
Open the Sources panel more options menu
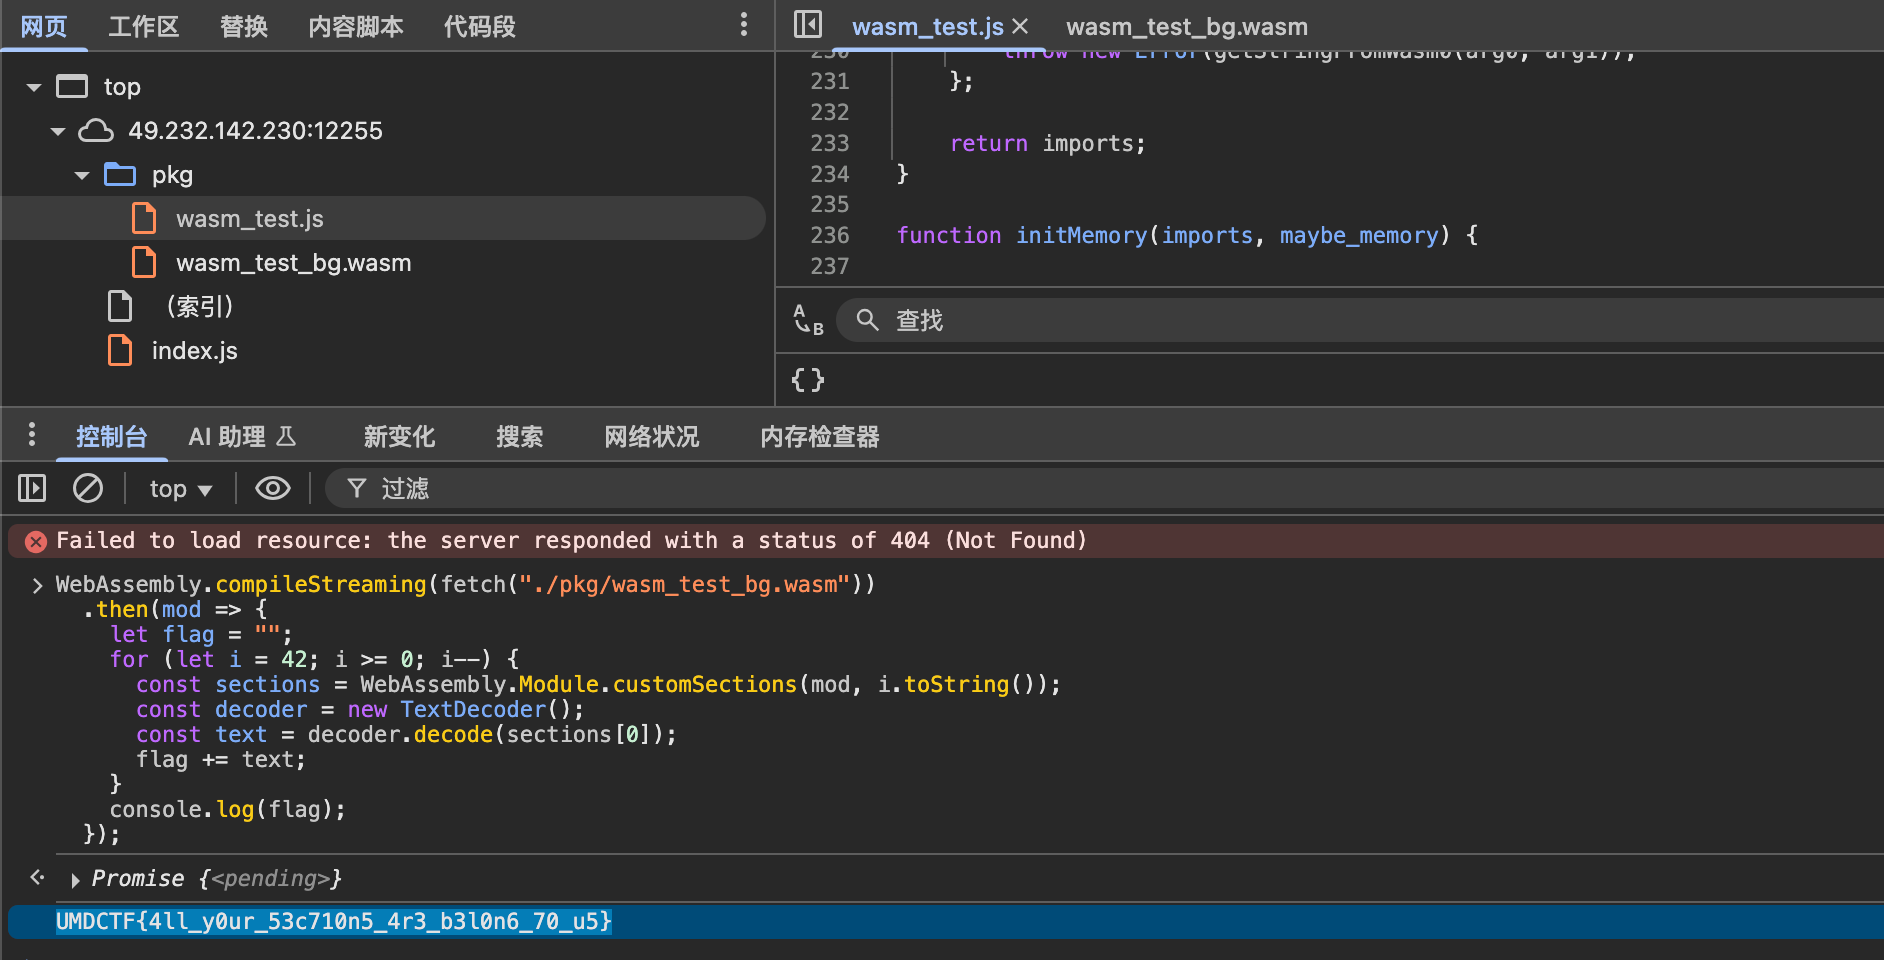[x=743, y=25]
